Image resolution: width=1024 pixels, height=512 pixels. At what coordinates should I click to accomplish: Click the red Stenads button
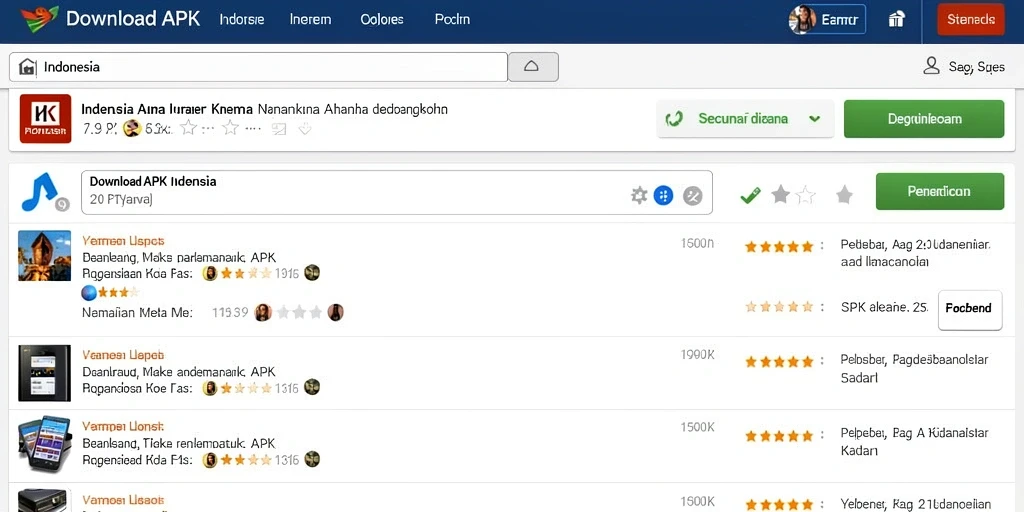click(971, 20)
